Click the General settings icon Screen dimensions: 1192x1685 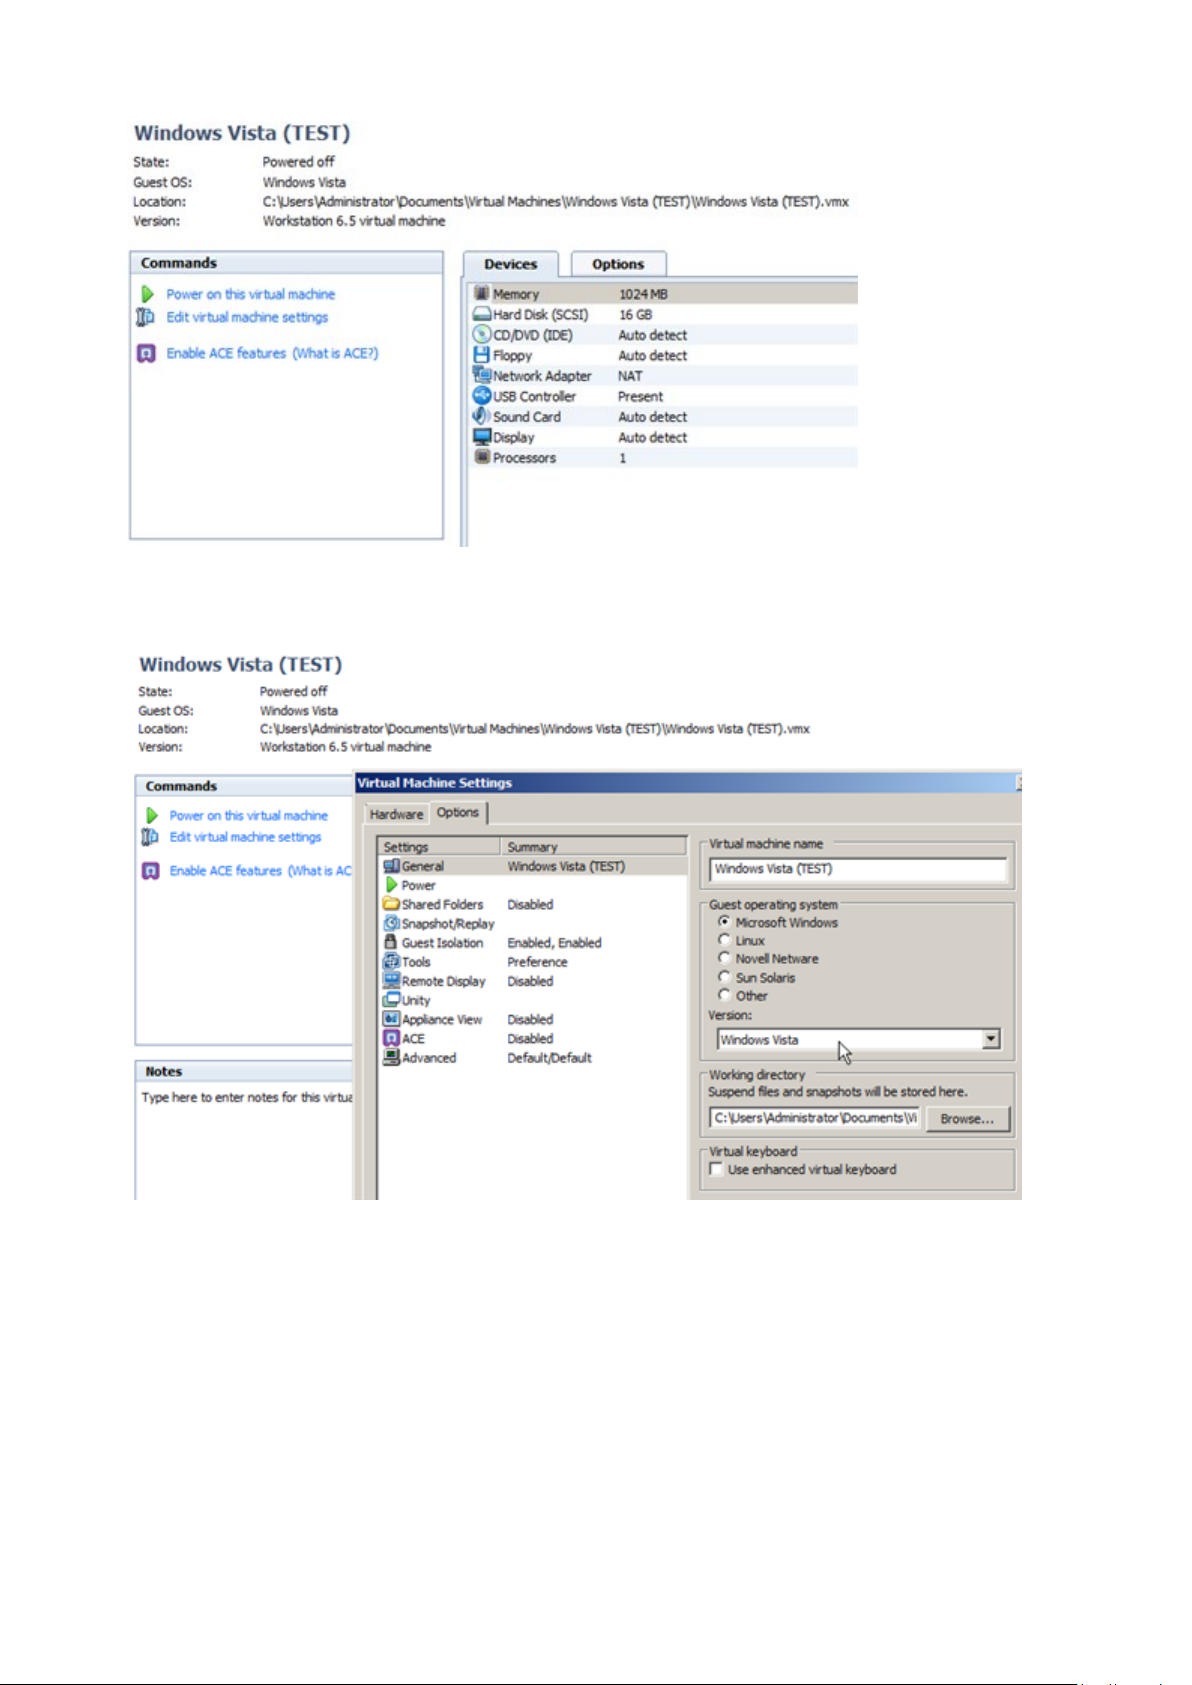point(392,866)
